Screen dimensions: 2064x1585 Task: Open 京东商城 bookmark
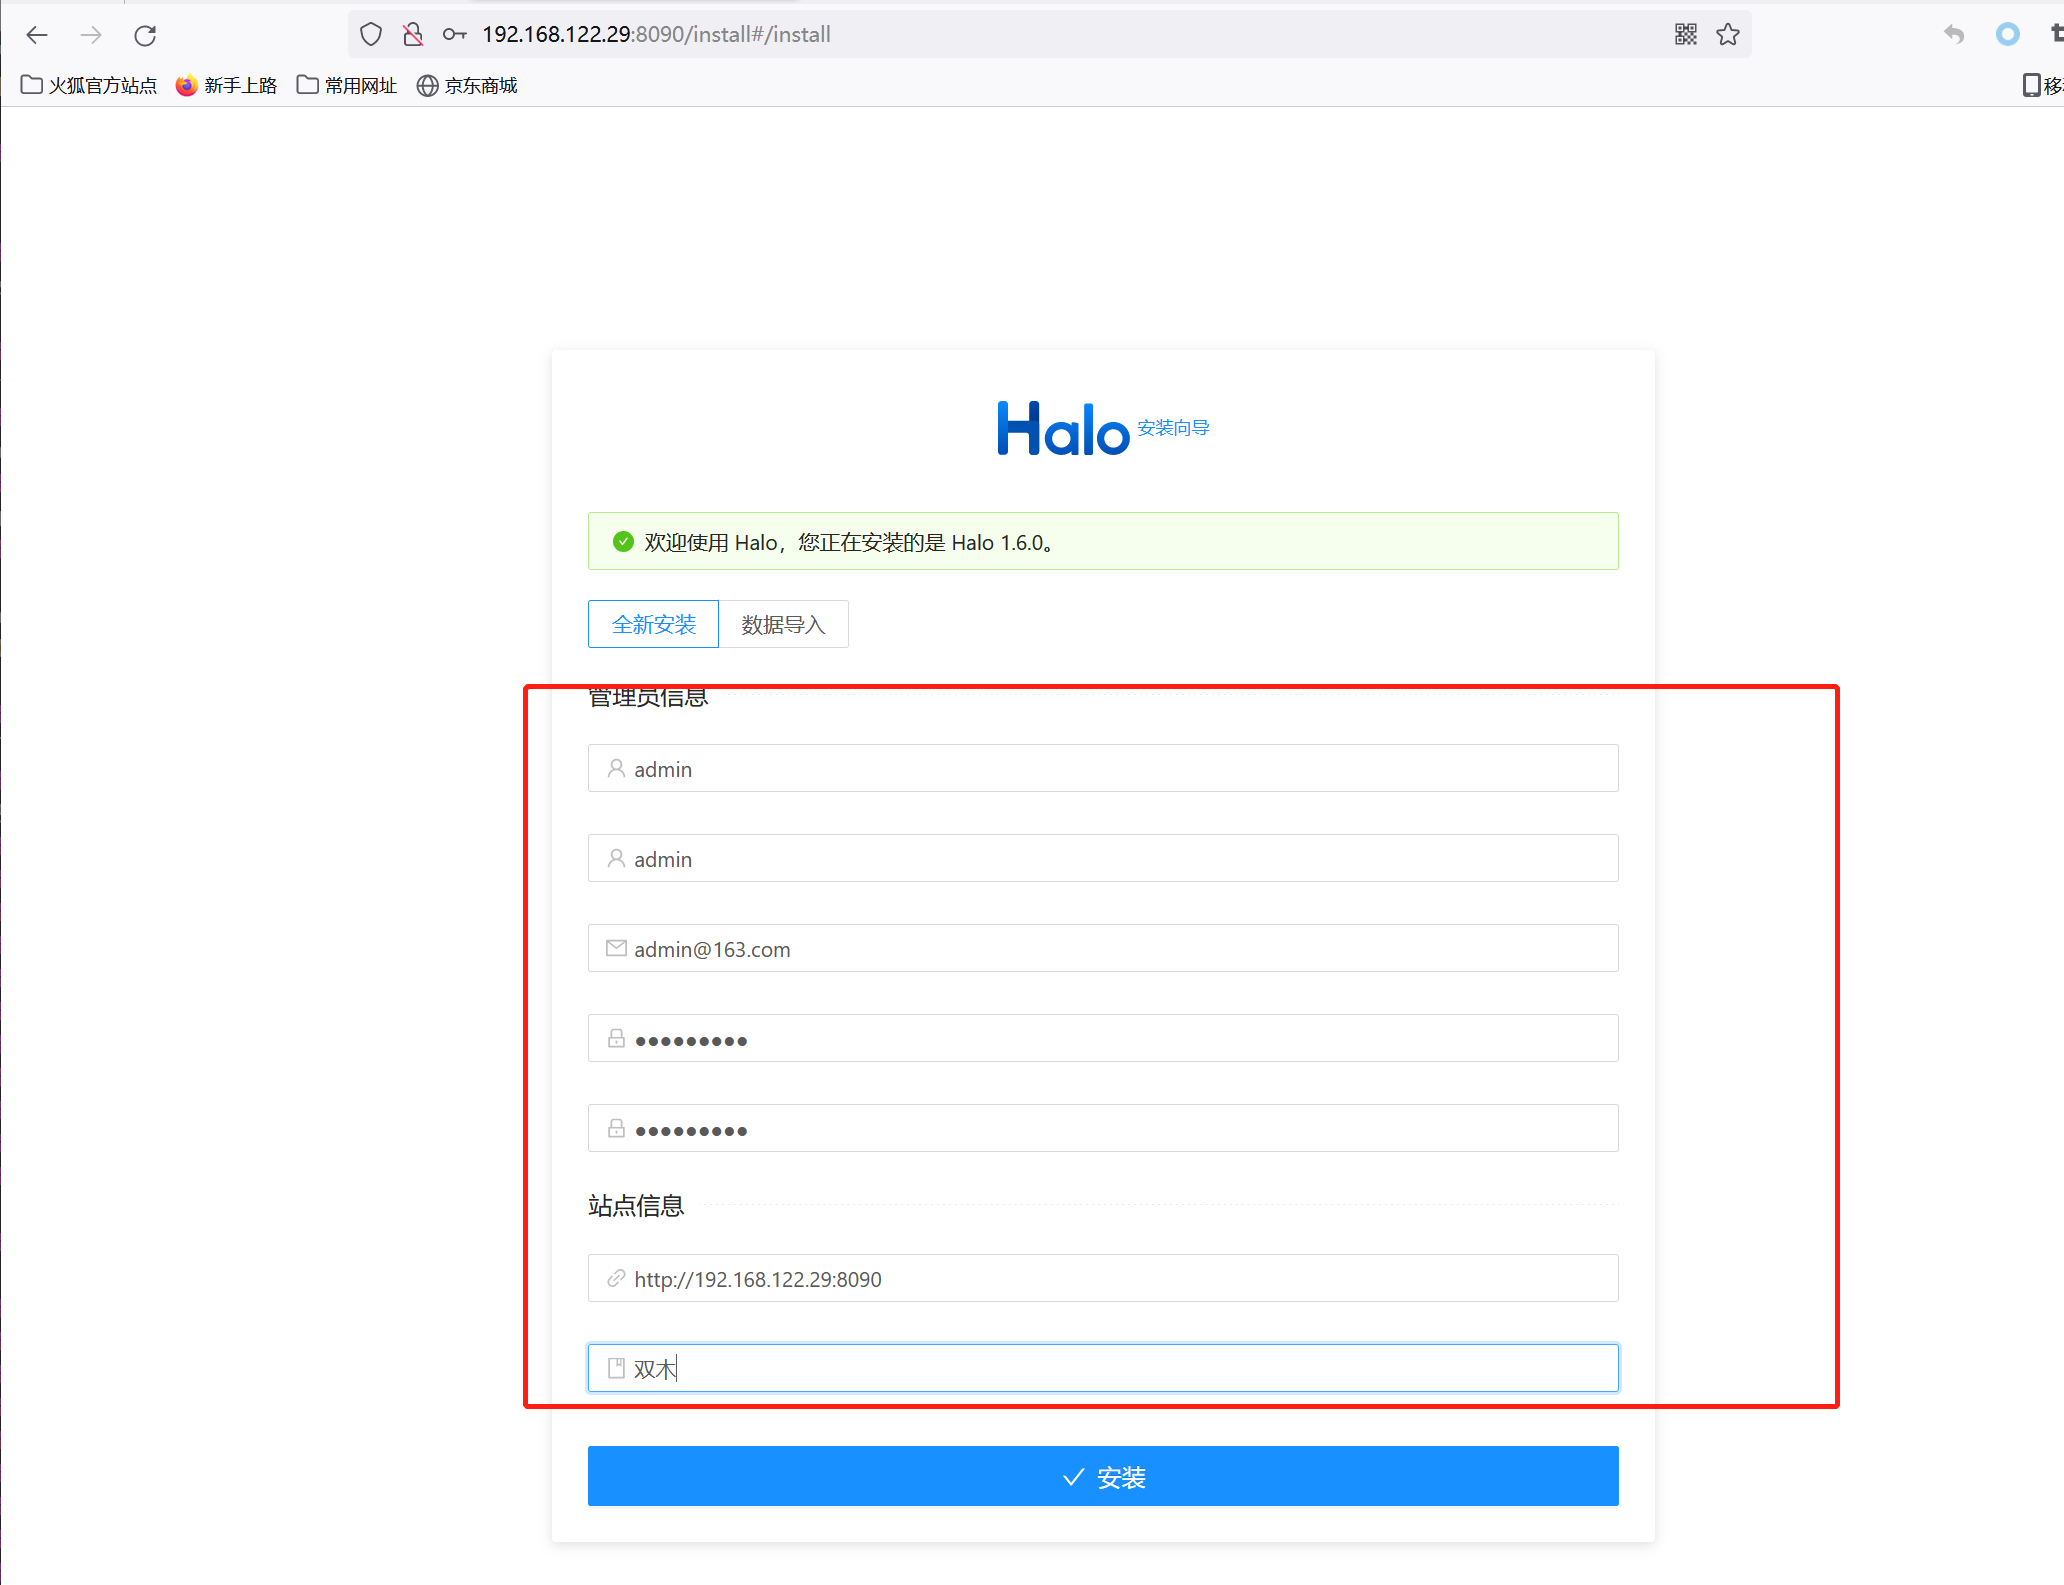(x=467, y=85)
